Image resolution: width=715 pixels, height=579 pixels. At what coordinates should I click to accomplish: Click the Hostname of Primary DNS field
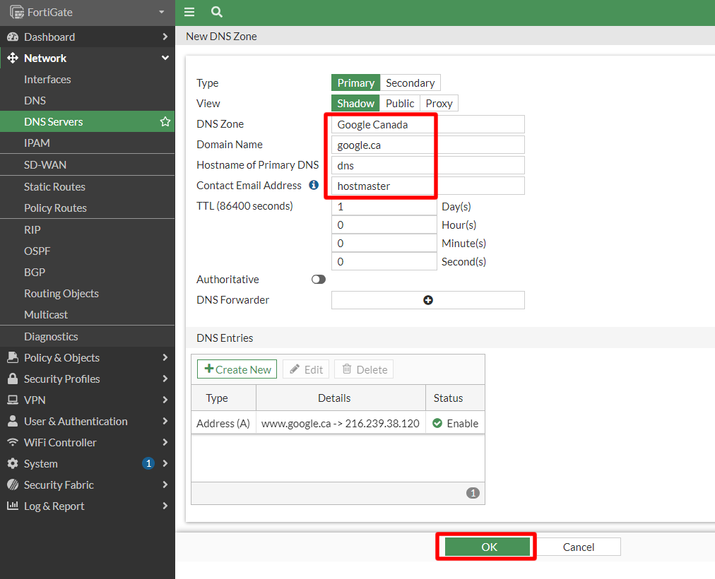[x=428, y=165]
